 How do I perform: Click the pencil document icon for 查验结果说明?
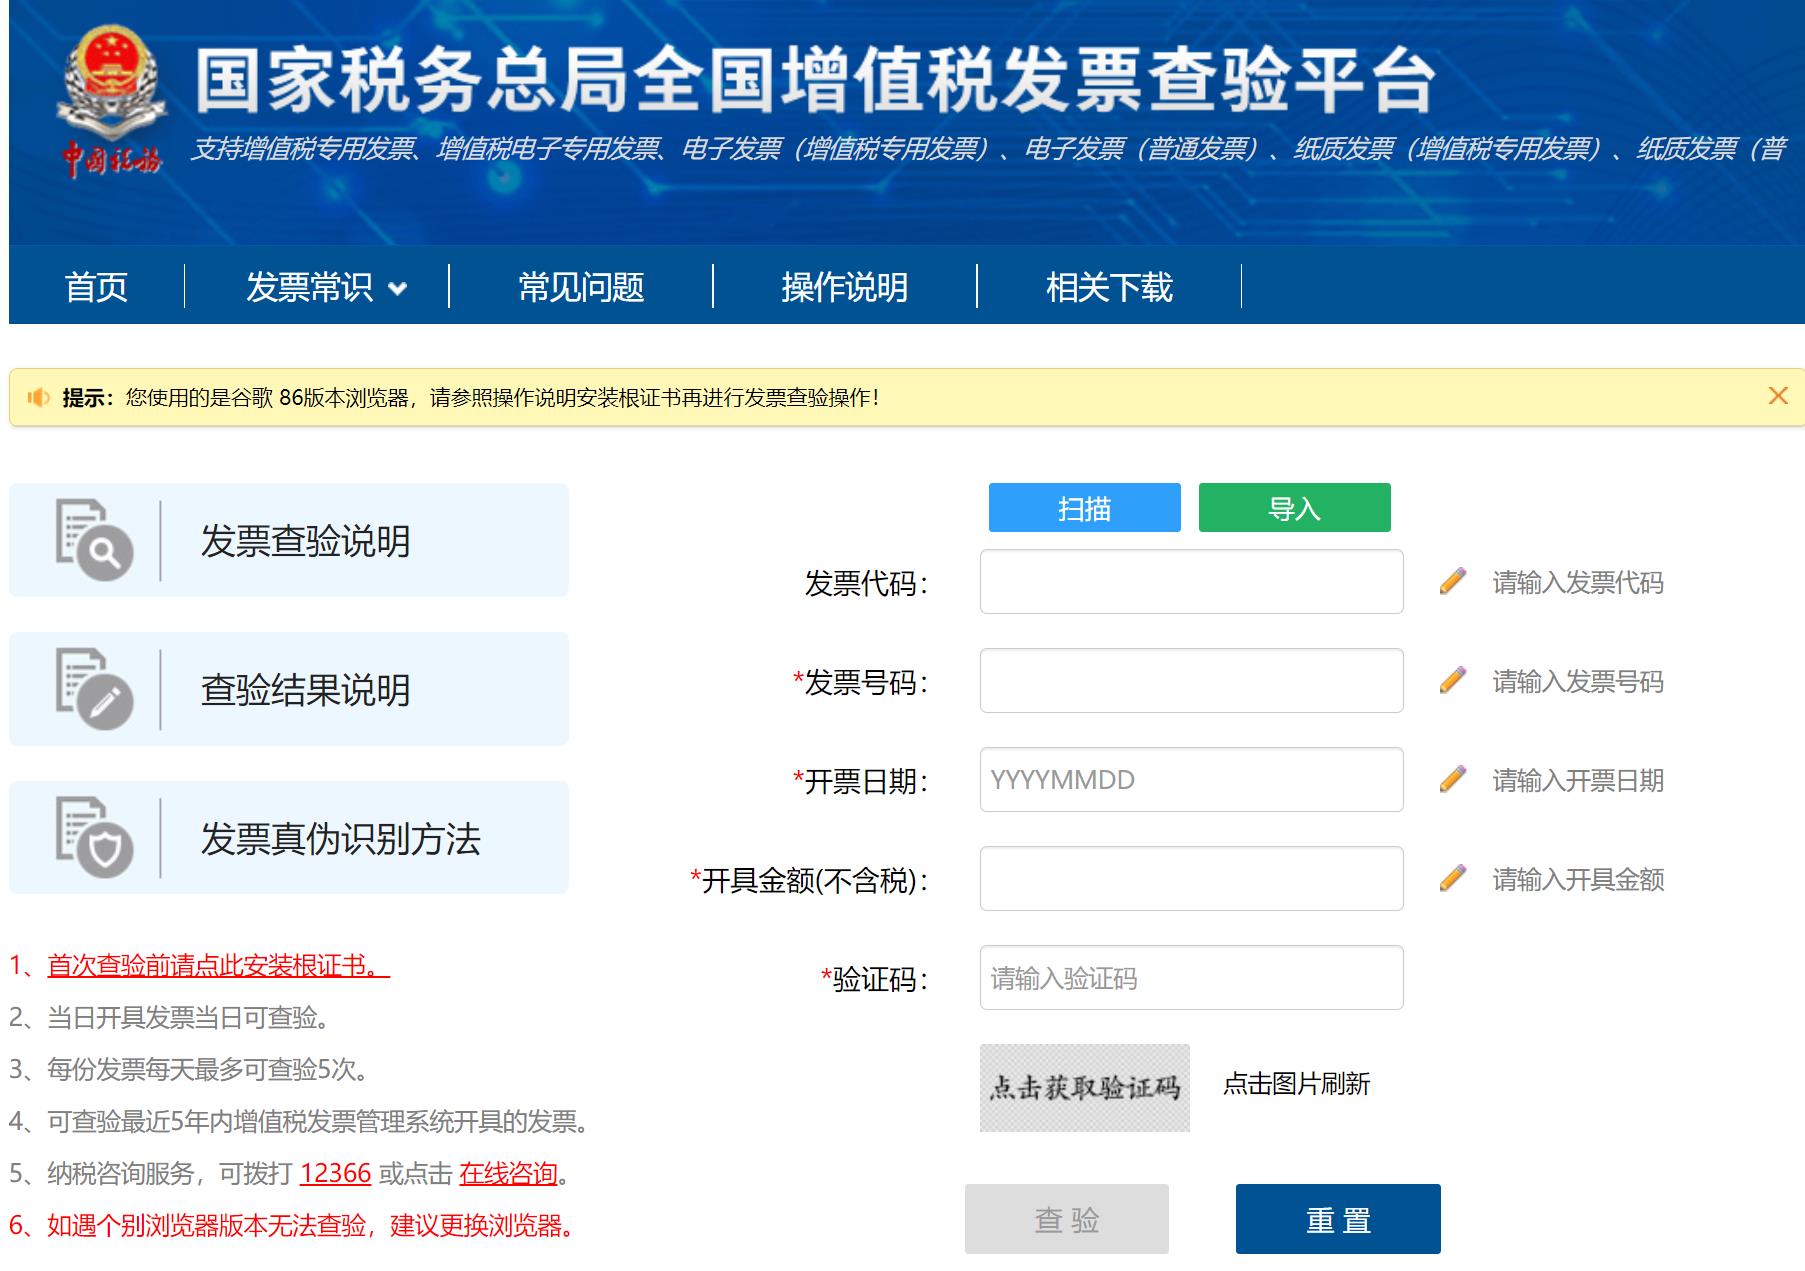point(94,689)
